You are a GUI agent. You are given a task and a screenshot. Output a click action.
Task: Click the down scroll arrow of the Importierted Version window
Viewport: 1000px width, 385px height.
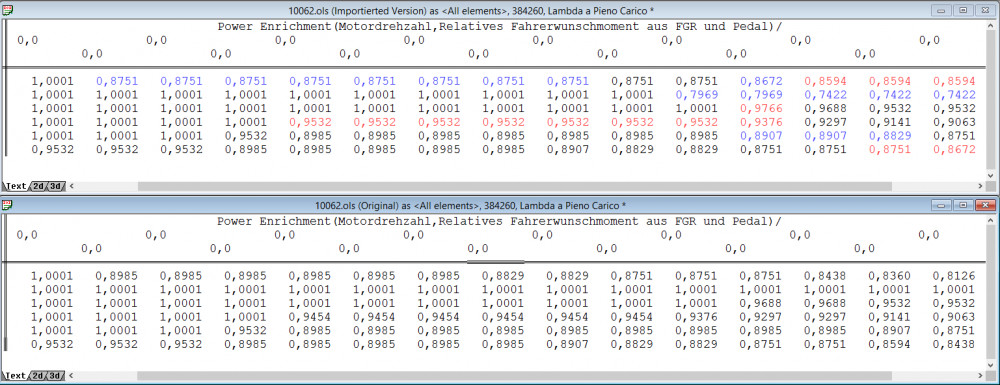991,175
